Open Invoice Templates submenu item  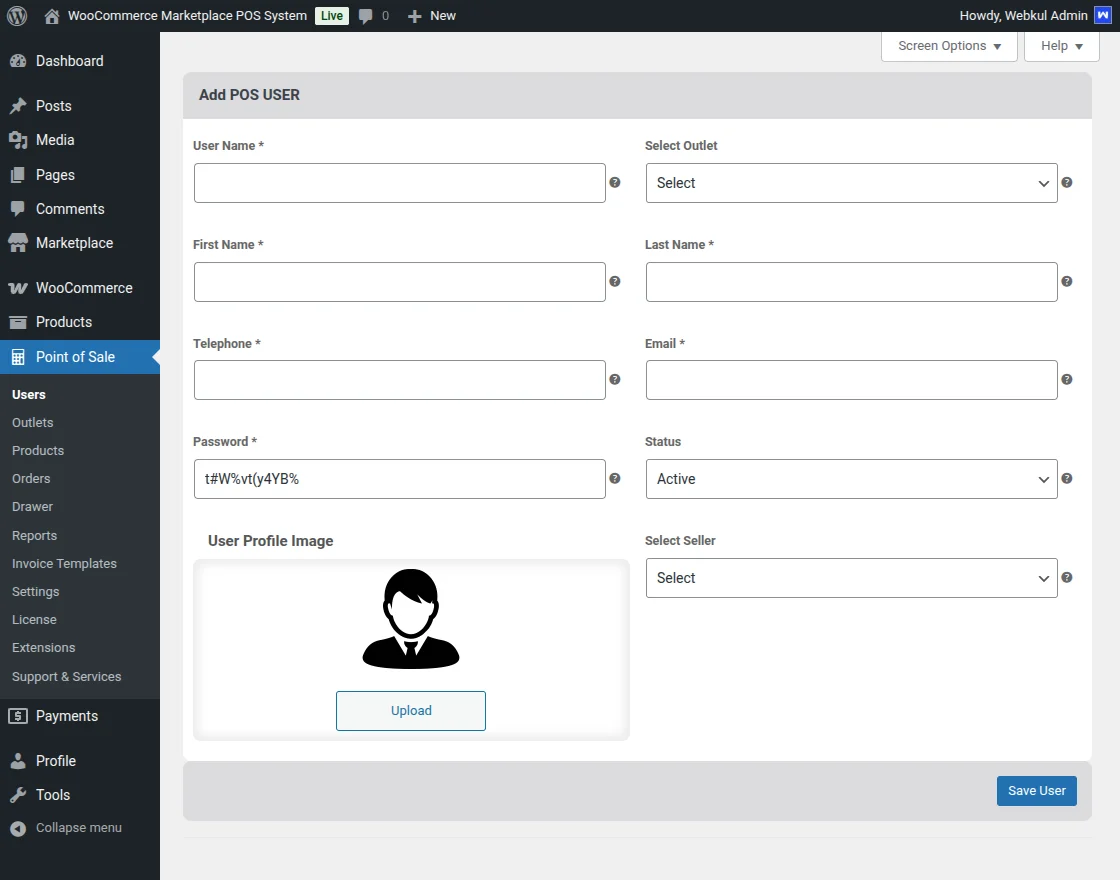point(64,564)
